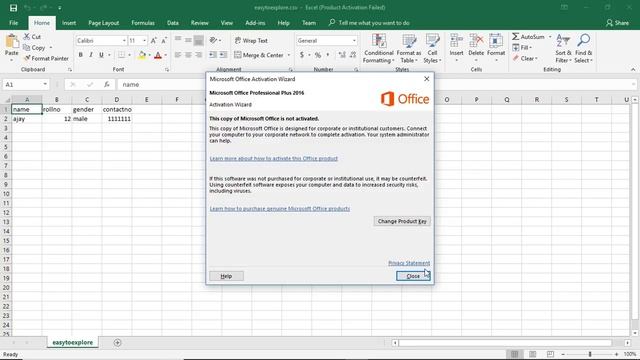Apply Percent Style format
This screenshot has width=640, height=360.
[318, 55]
